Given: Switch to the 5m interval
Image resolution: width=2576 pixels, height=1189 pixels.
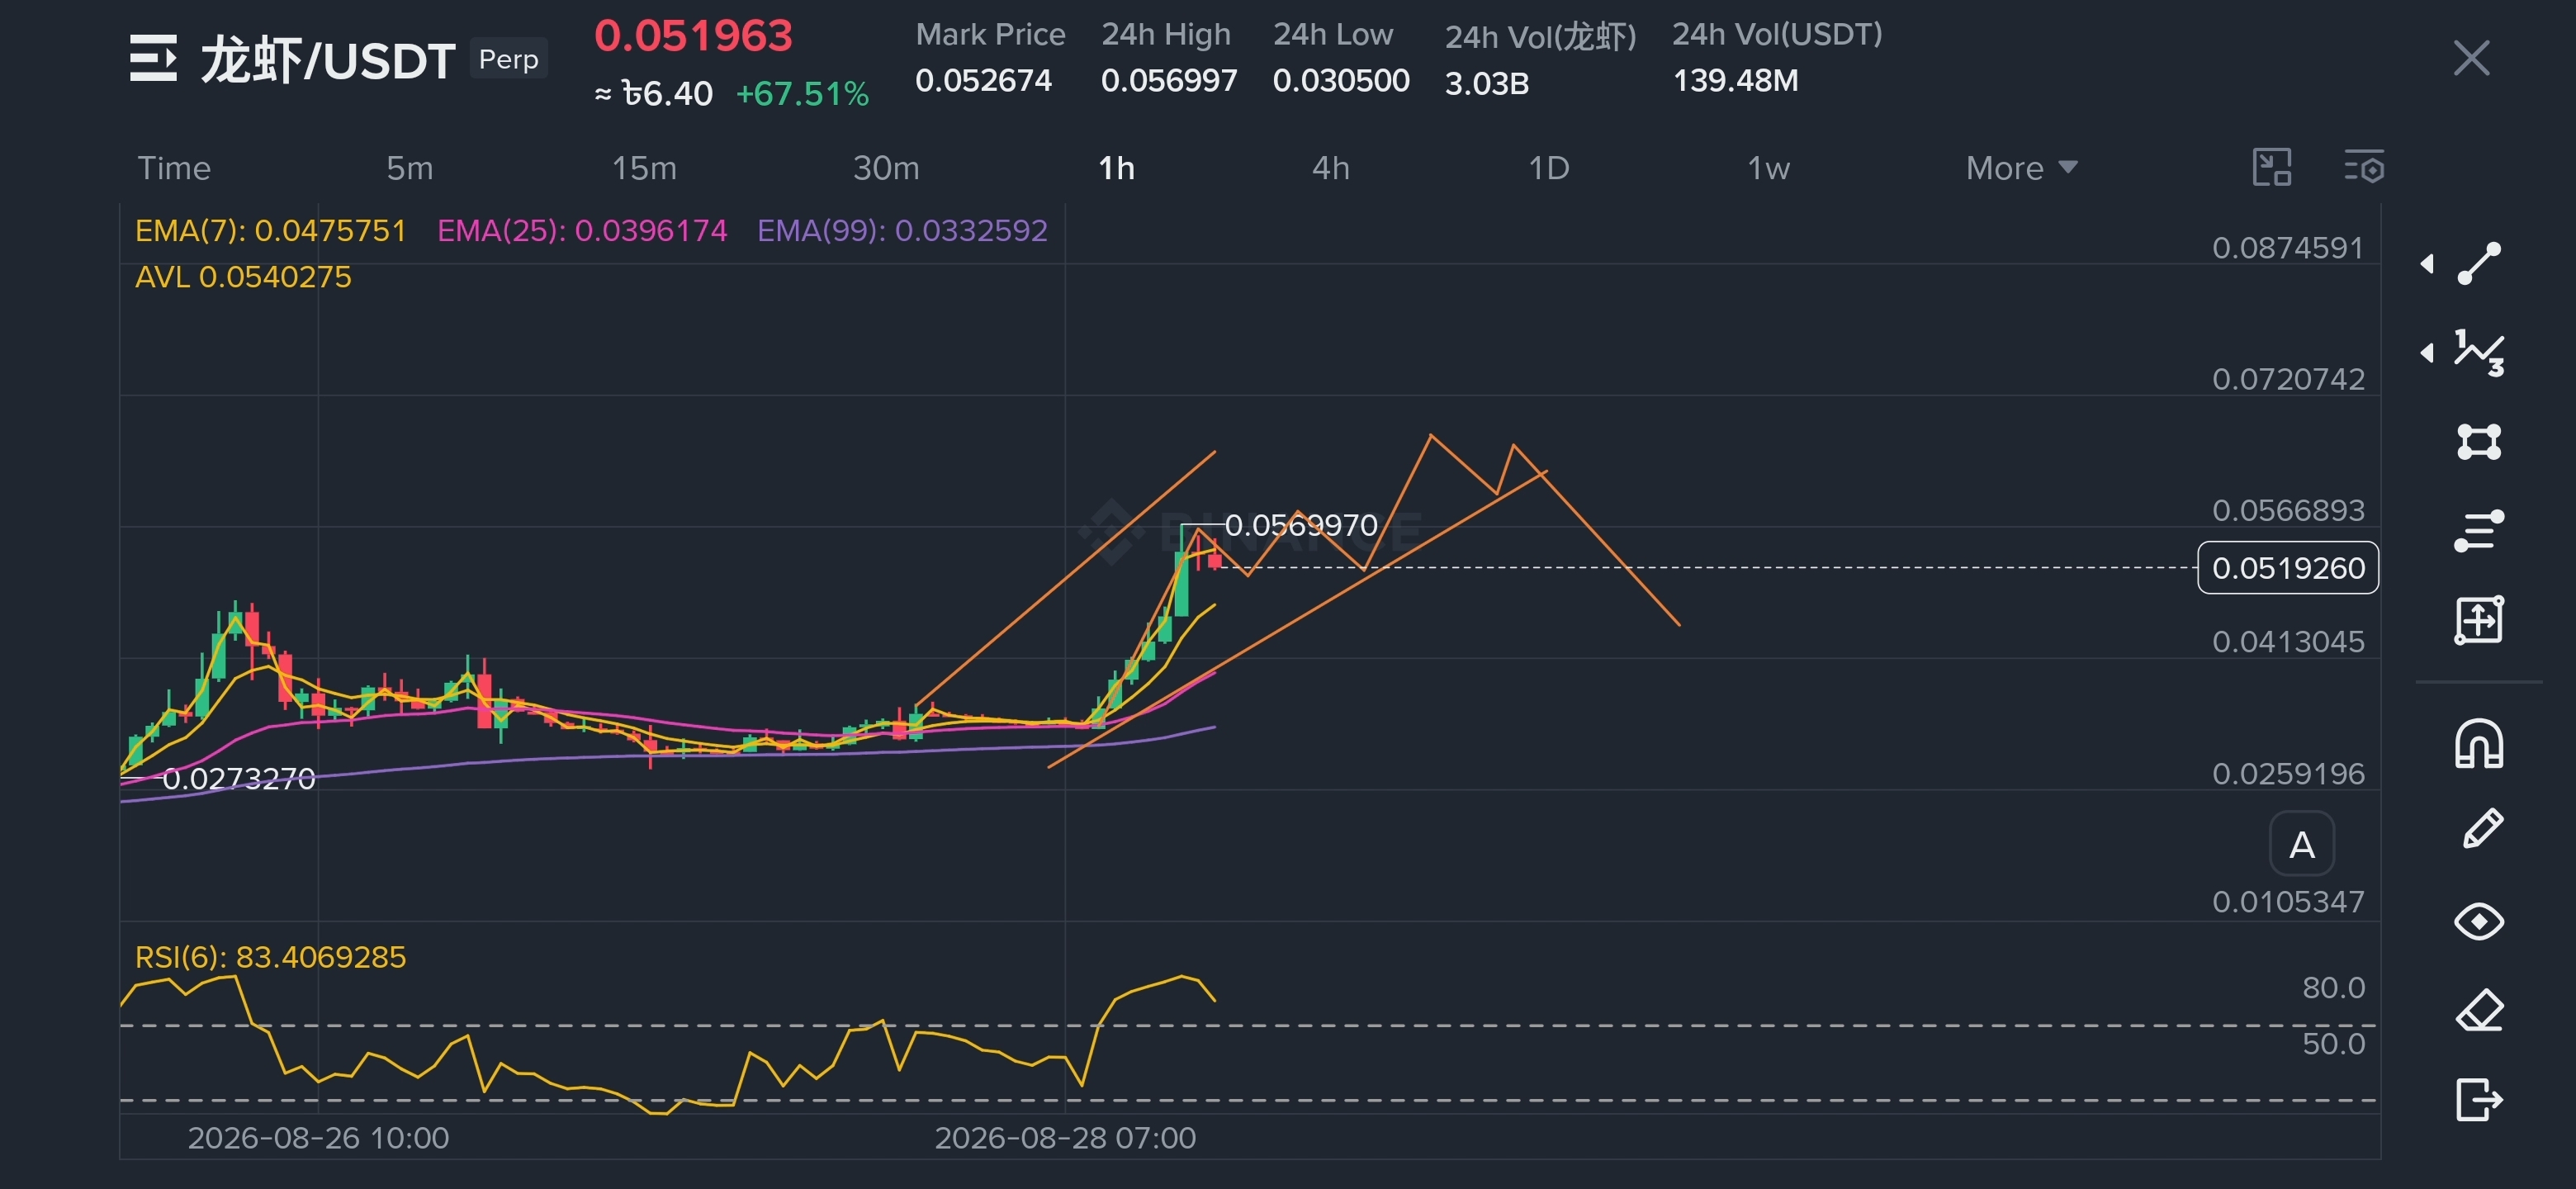Looking at the screenshot, I should click(410, 168).
